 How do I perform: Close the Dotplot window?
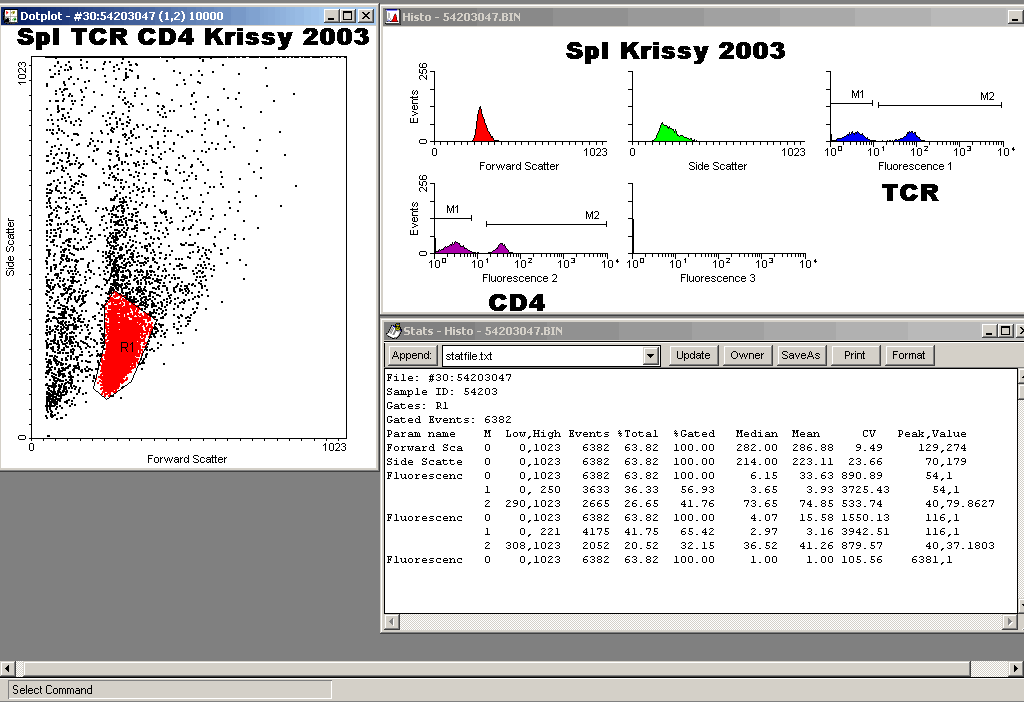pos(365,17)
